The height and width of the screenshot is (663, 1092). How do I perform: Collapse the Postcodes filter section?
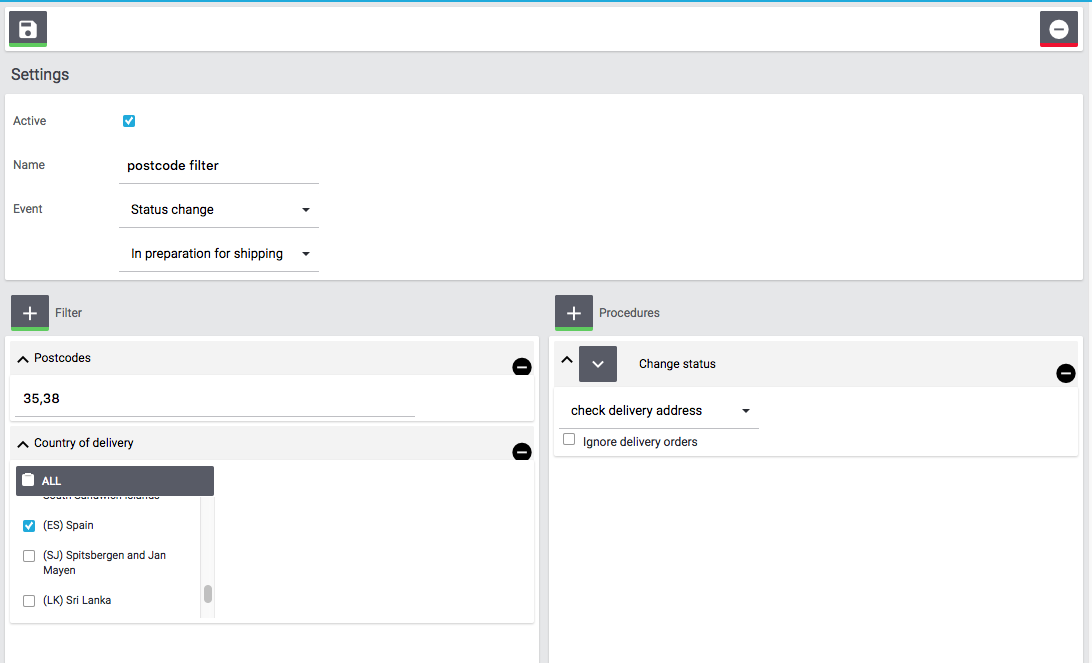click(23, 358)
